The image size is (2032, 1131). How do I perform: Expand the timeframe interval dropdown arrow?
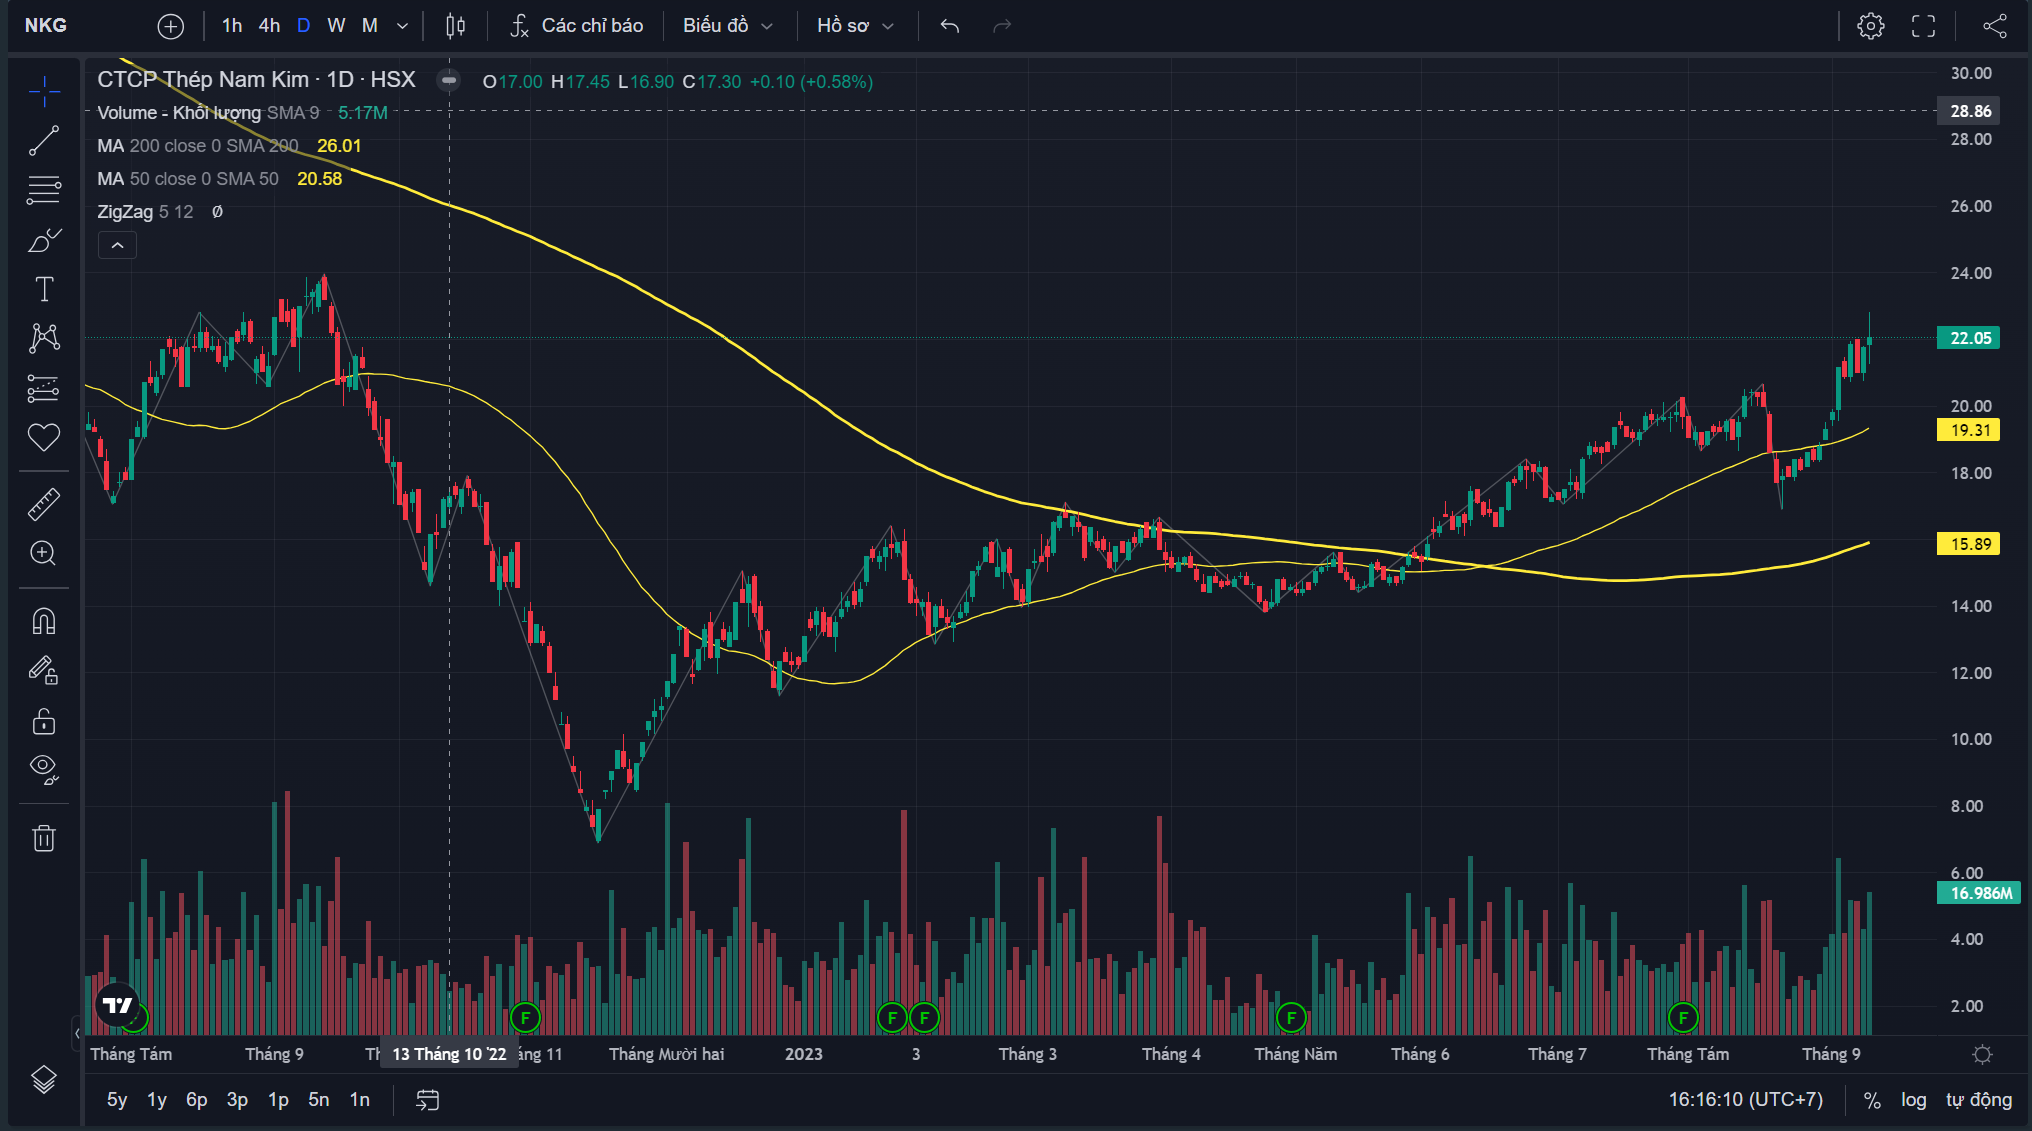pos(402,26)
